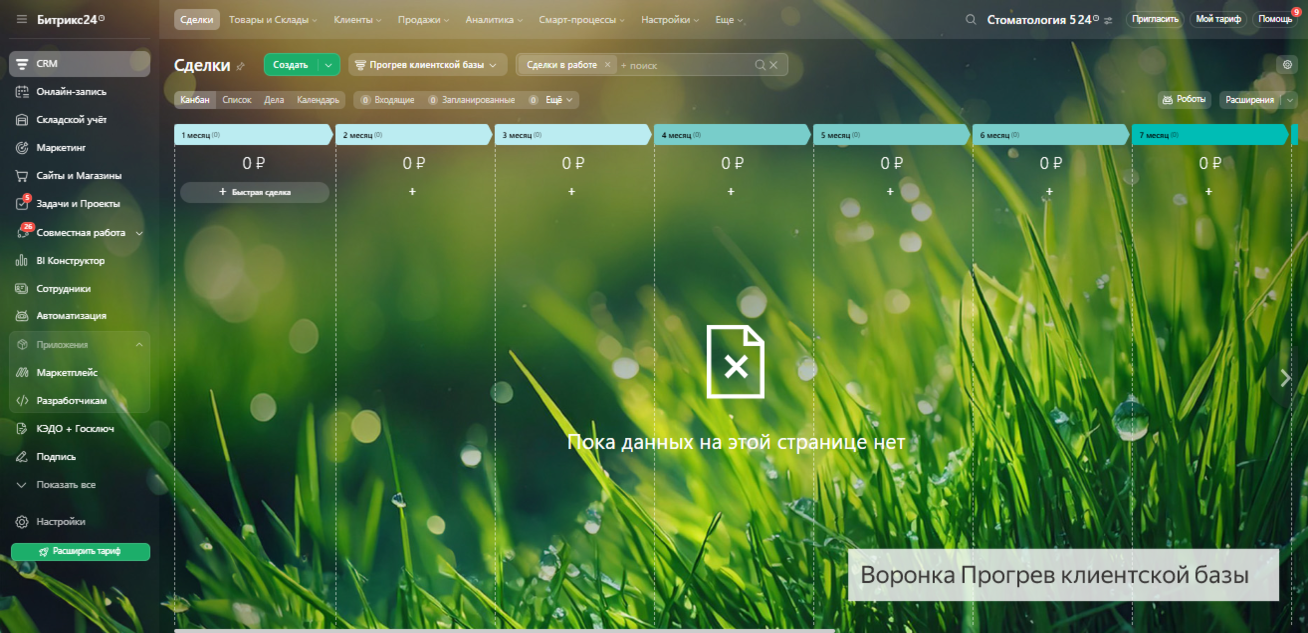Clear the filter with the X icon
Screen dimensions: 1308x633
(773, 65)
